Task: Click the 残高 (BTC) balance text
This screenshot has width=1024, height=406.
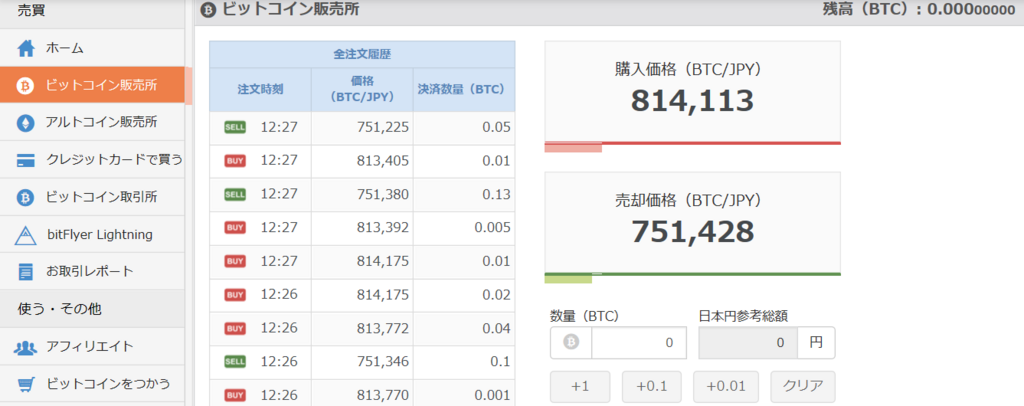Action: 920,9
